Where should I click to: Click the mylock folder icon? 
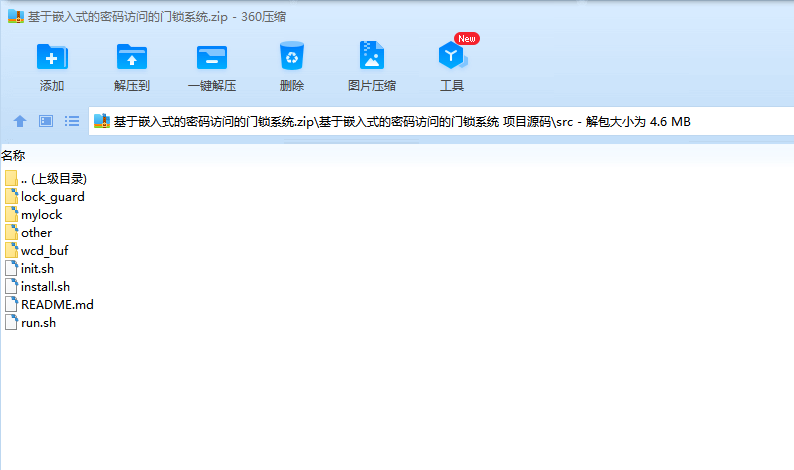click(12, 215)
